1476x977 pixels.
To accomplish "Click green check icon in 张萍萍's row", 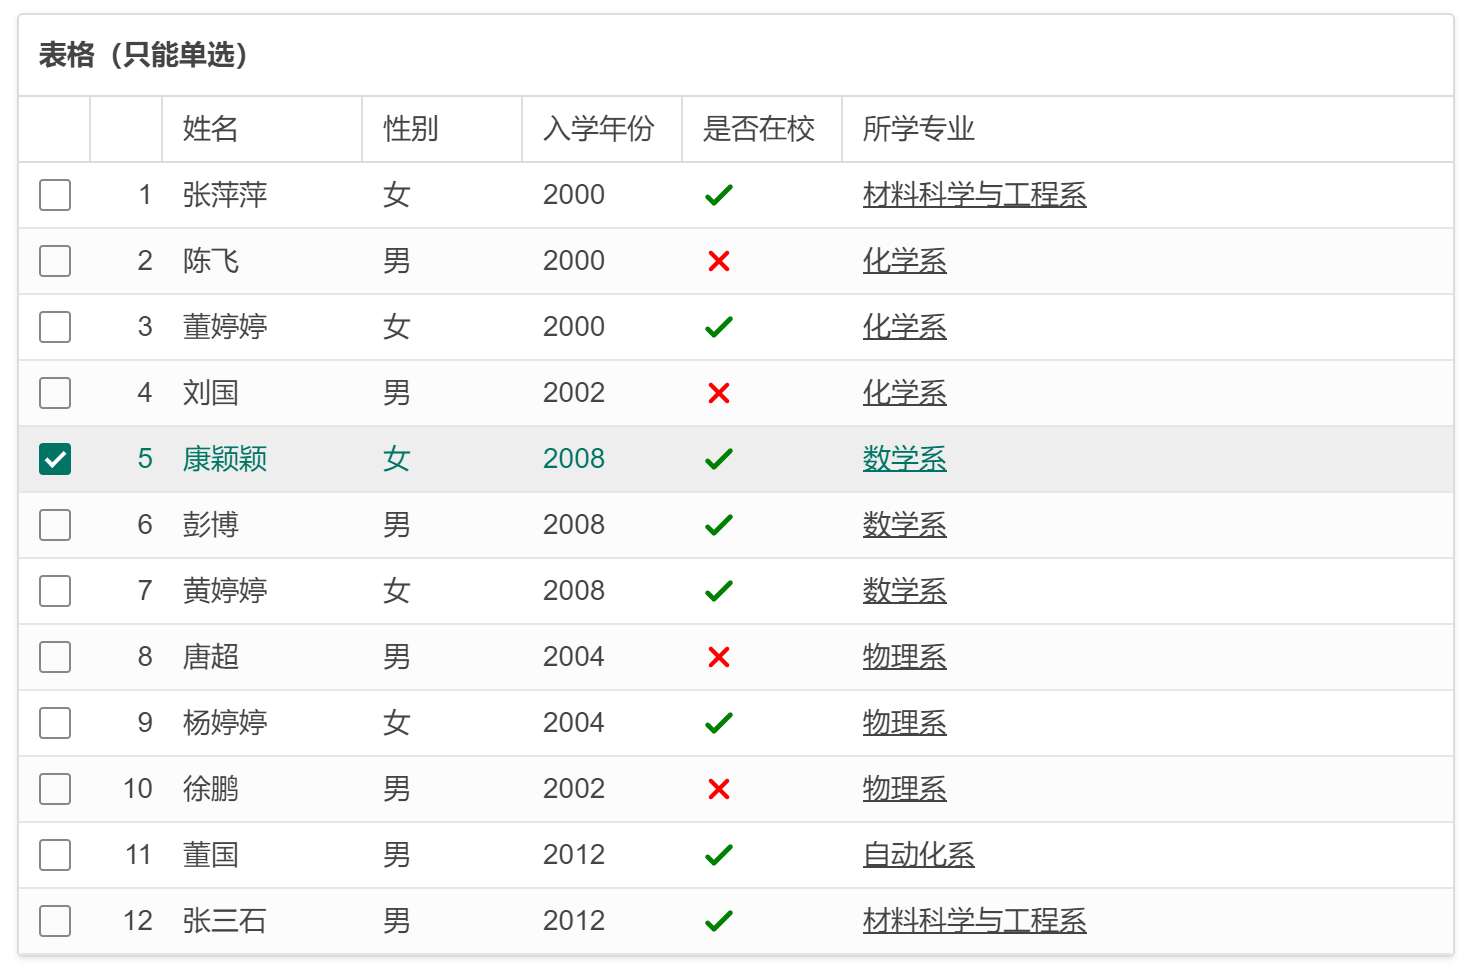I will tap(719, 195).
